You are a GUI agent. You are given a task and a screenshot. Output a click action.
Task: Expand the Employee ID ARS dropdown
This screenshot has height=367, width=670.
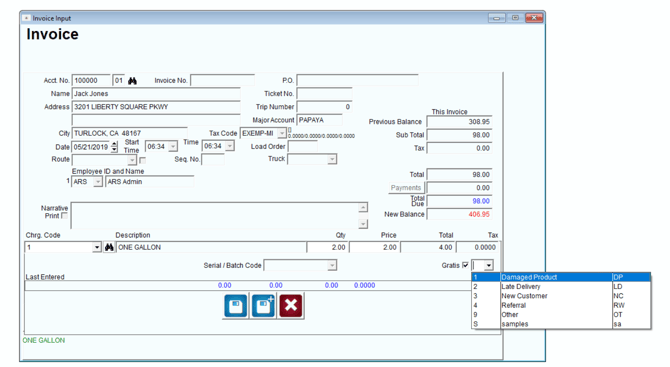pos(98,182)
